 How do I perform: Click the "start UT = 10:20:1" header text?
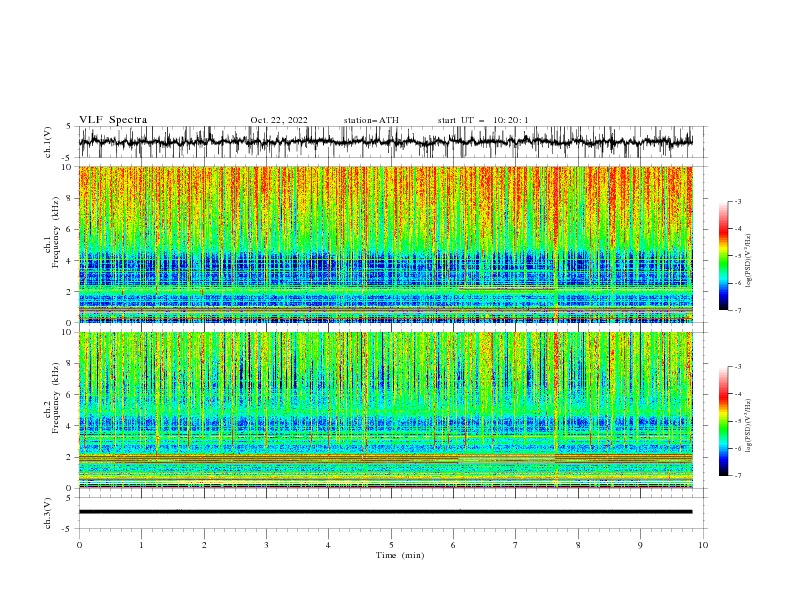483,120
